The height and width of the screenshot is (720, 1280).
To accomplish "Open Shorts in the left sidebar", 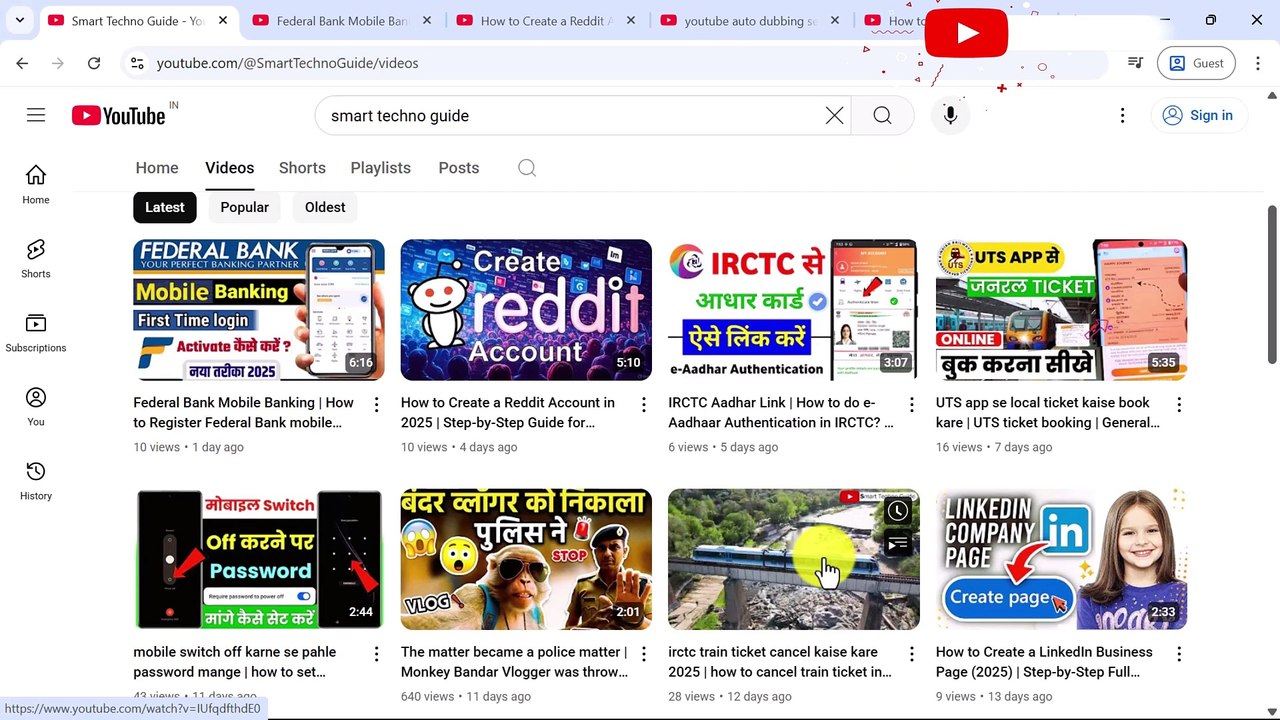I will point(36,259).
